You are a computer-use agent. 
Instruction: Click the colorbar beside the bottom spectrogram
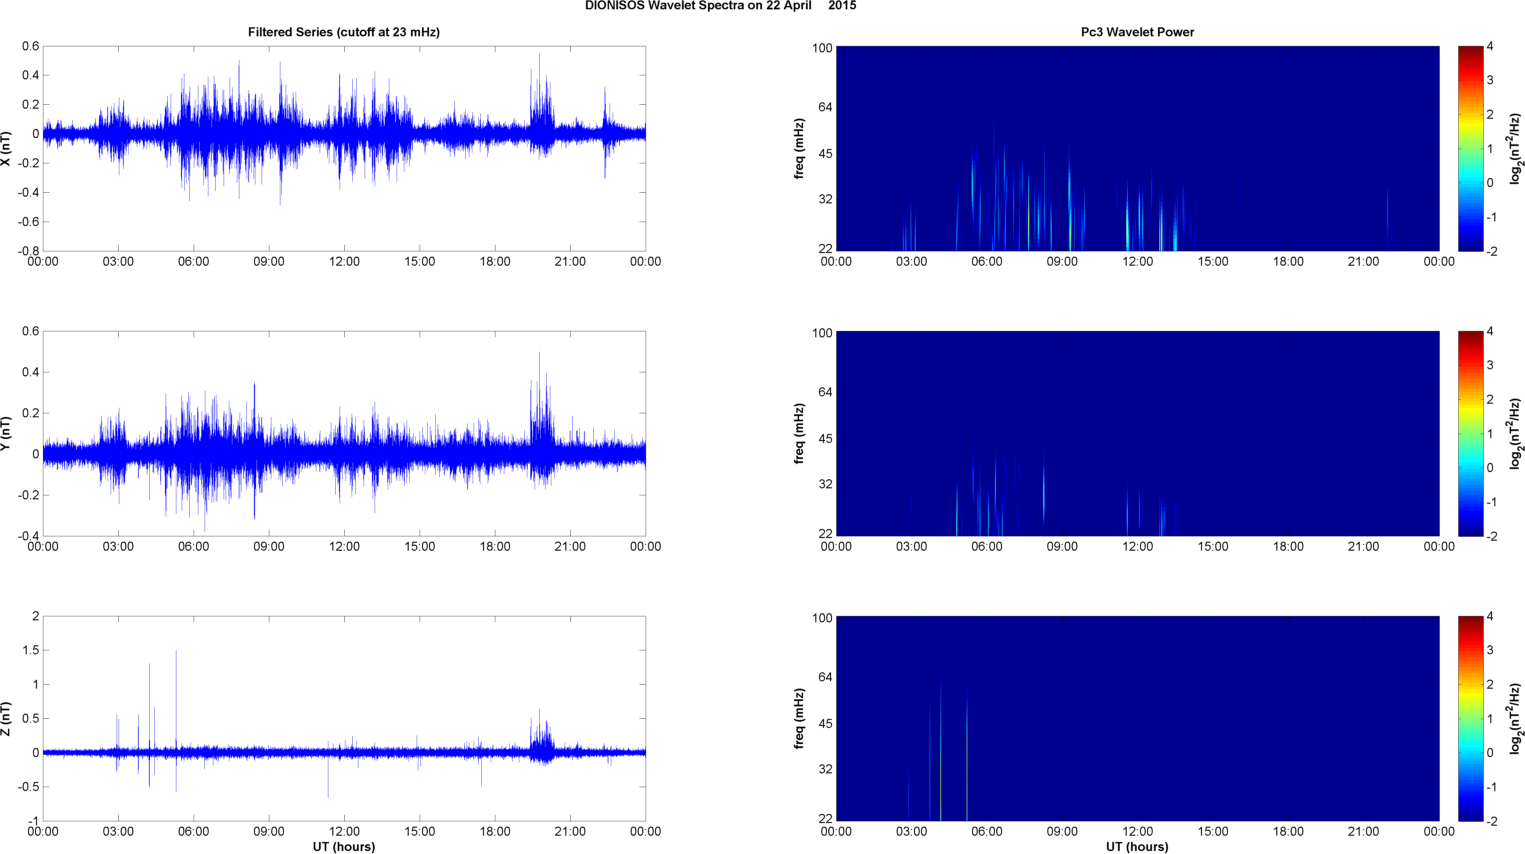click(x=1470, y=718)
